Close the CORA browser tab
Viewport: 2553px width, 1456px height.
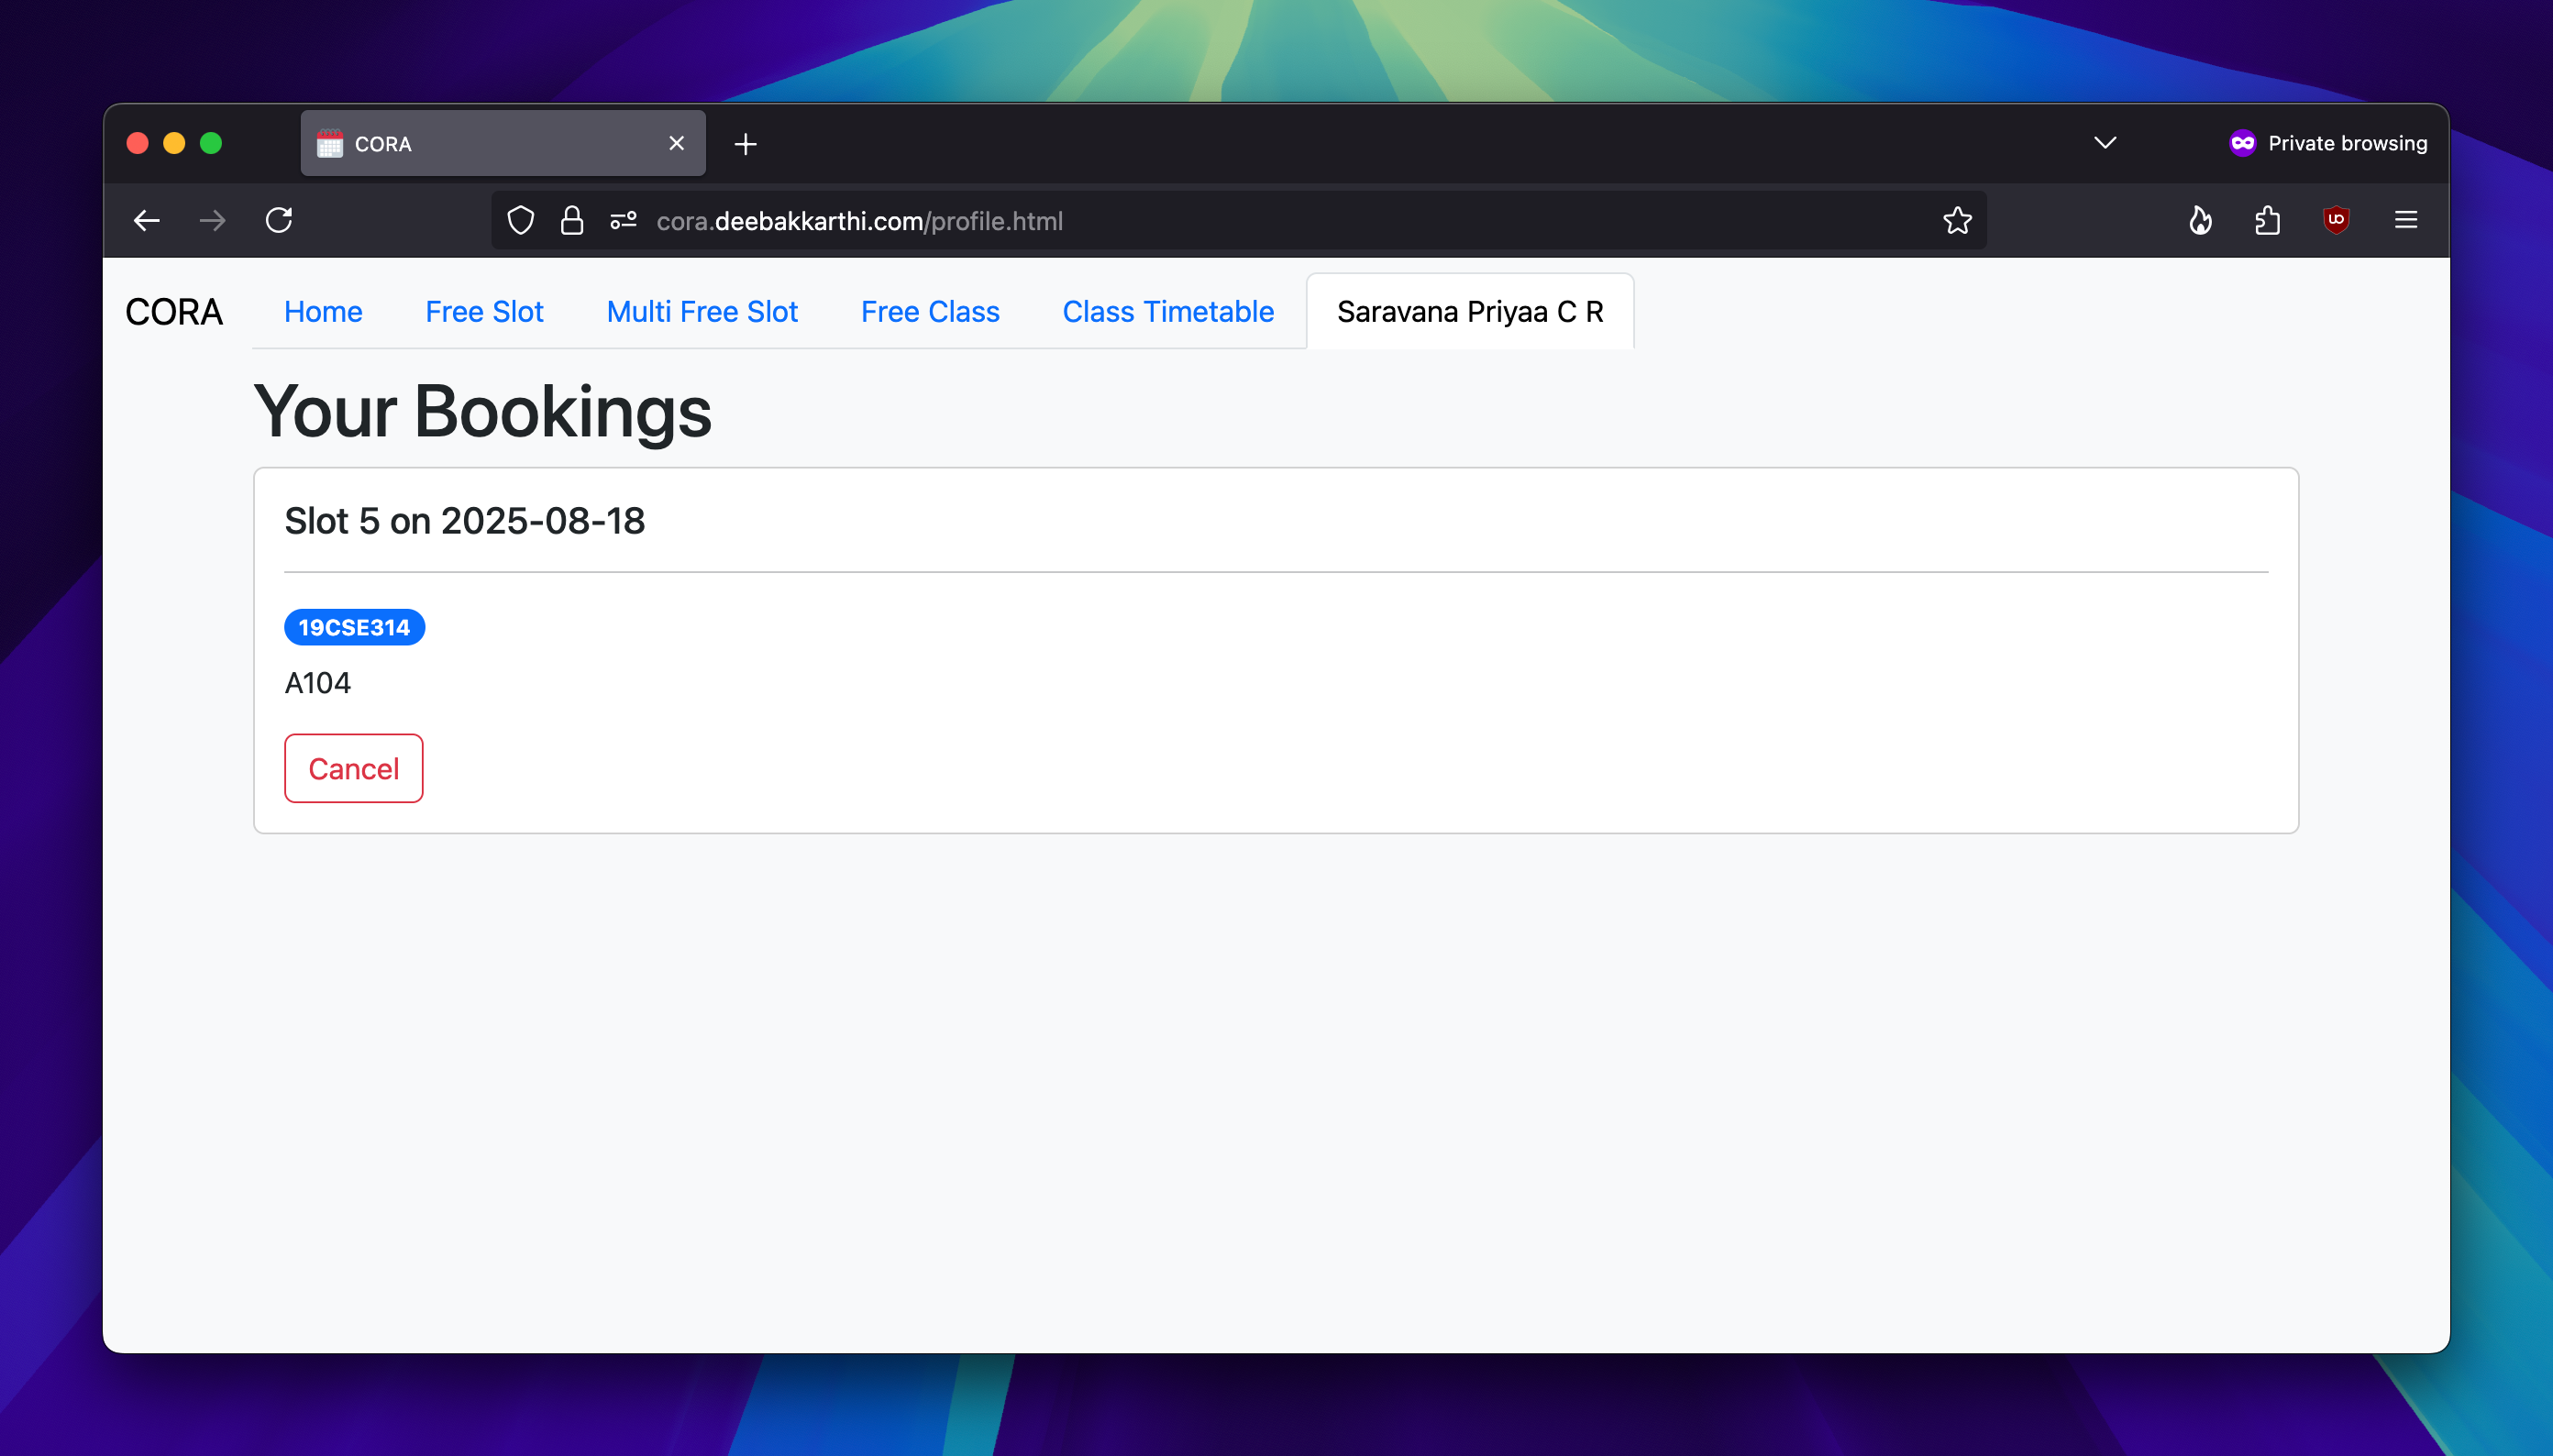click(x=677, y=144)
